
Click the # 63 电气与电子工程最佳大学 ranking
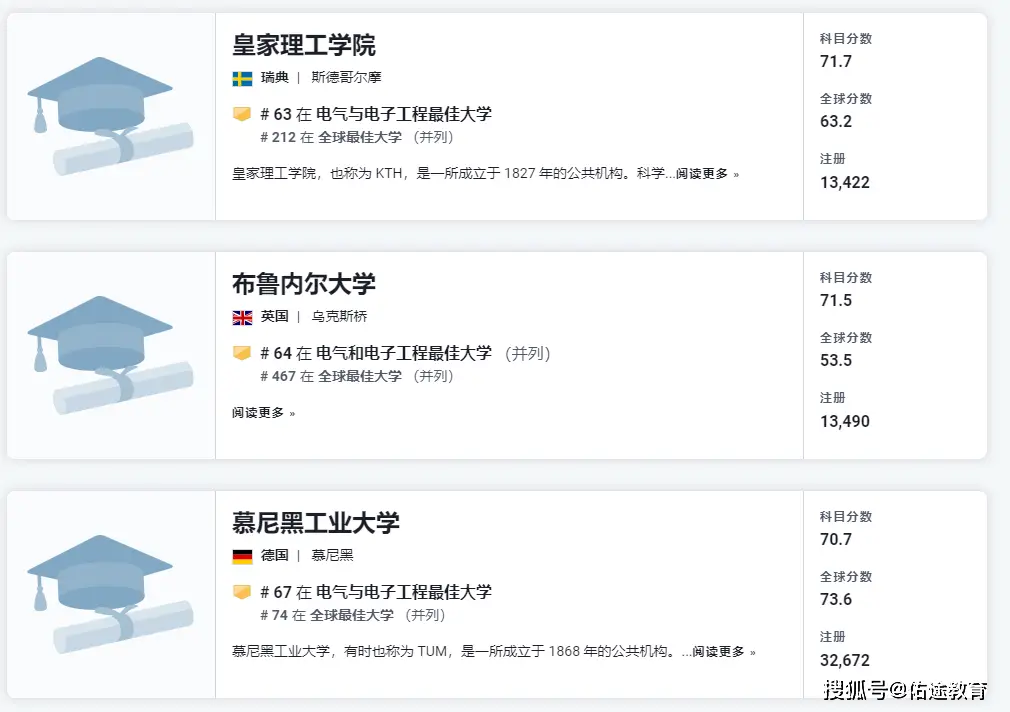376,114
